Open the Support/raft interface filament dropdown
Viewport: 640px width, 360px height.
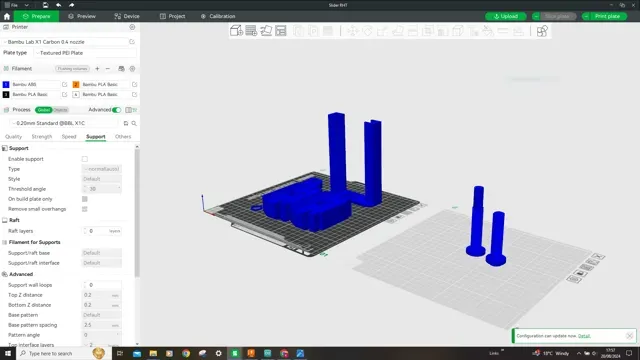click(102, 263)
